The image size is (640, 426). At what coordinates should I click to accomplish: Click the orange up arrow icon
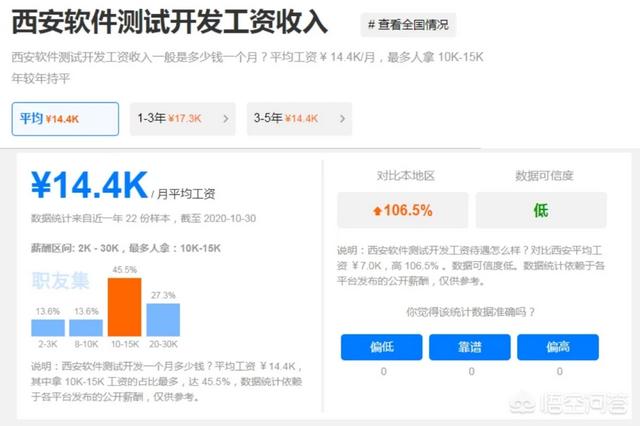coord(377,211)
